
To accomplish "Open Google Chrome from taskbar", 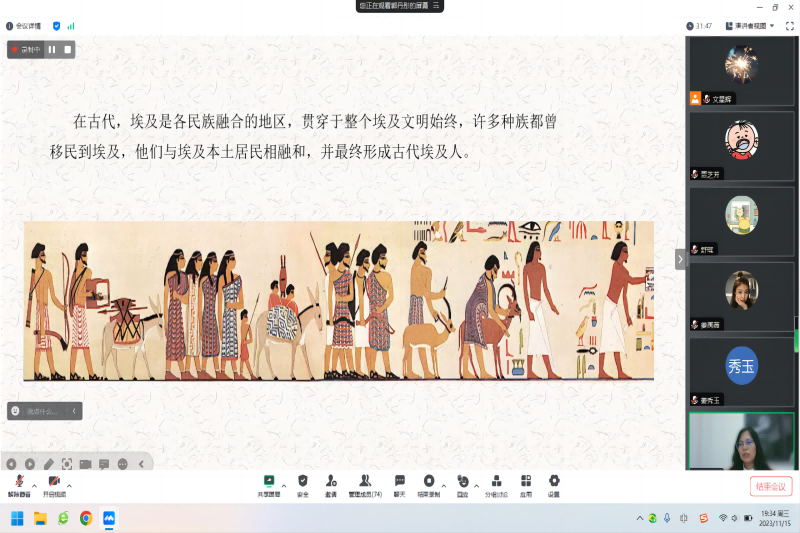I will 86,519.
